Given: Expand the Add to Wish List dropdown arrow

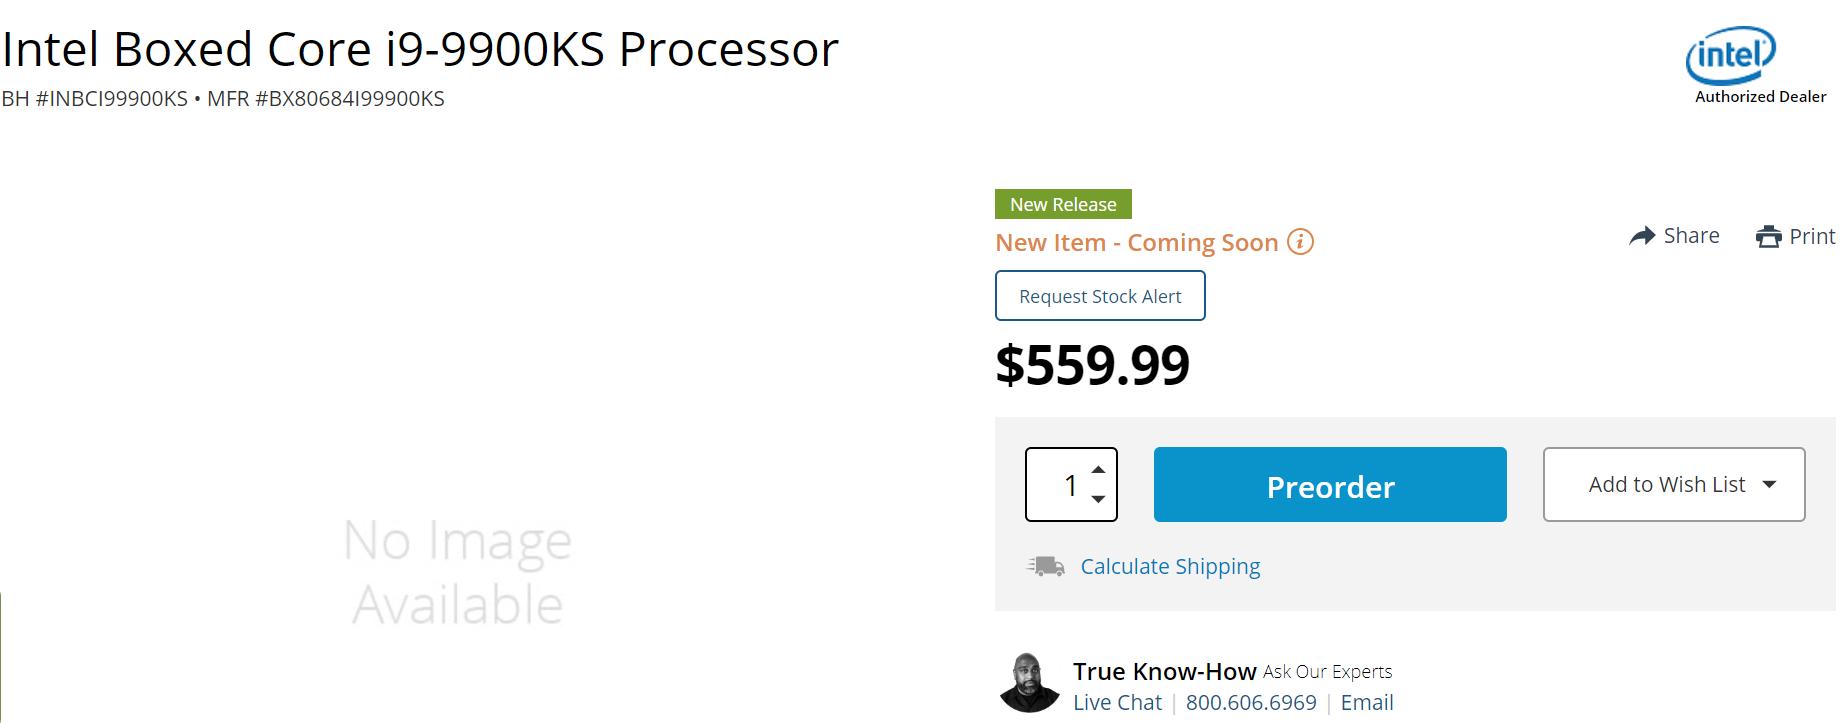Looking at the screenshot, I should [1769, 485].
